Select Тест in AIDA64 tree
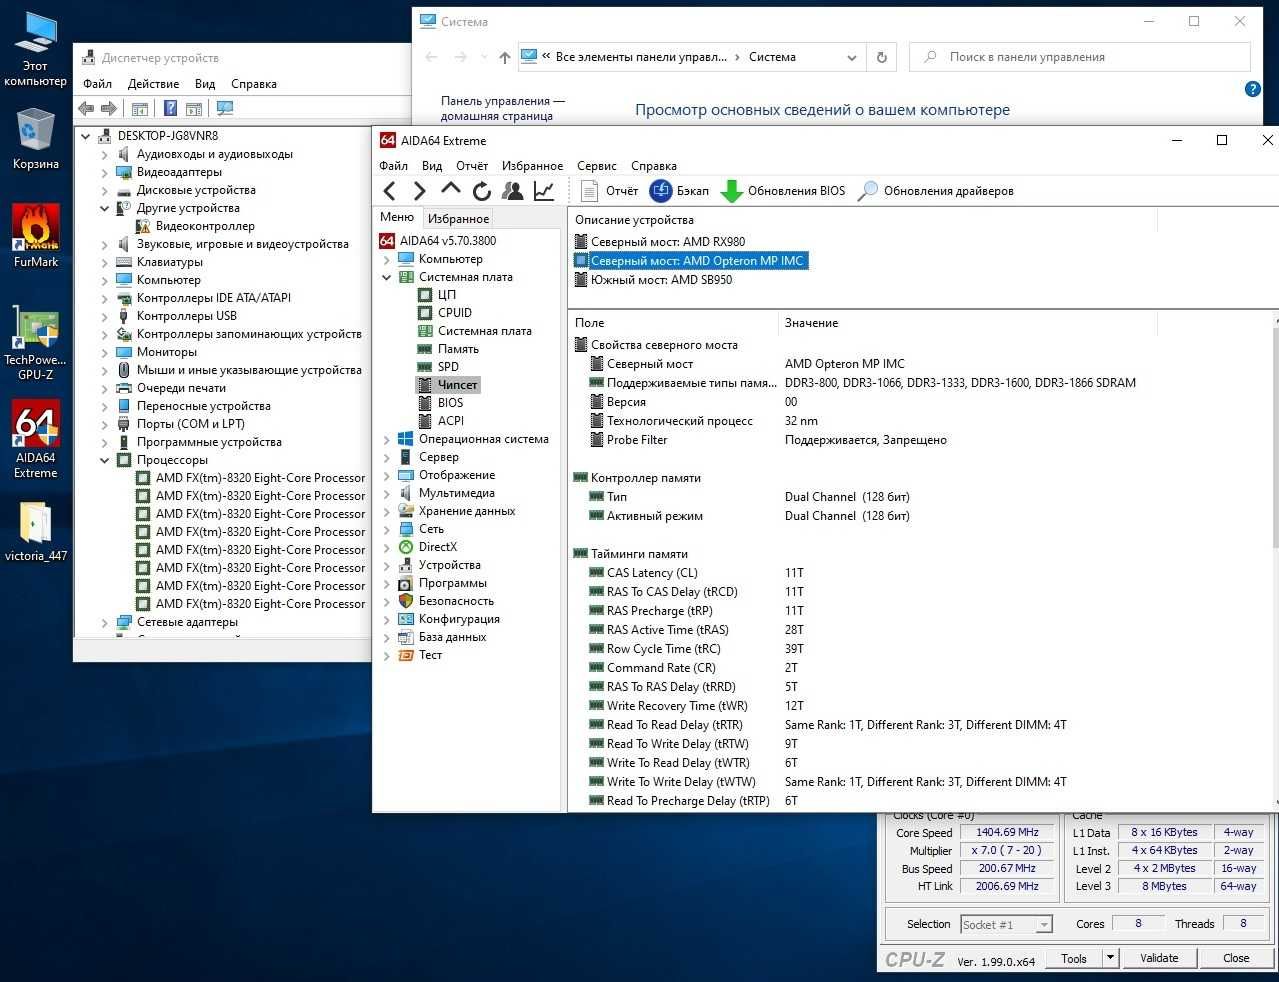Screen dimensions: 1279x982 coord(420,655)
